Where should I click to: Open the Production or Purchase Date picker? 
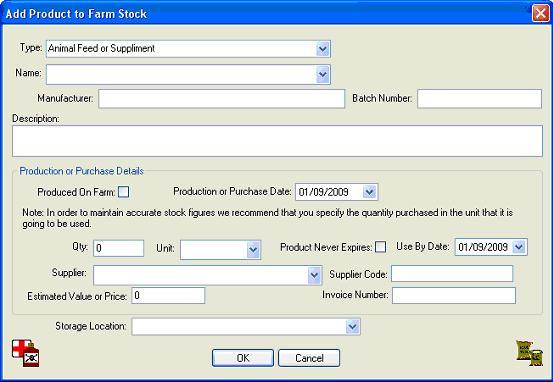(x=369, y=192)
